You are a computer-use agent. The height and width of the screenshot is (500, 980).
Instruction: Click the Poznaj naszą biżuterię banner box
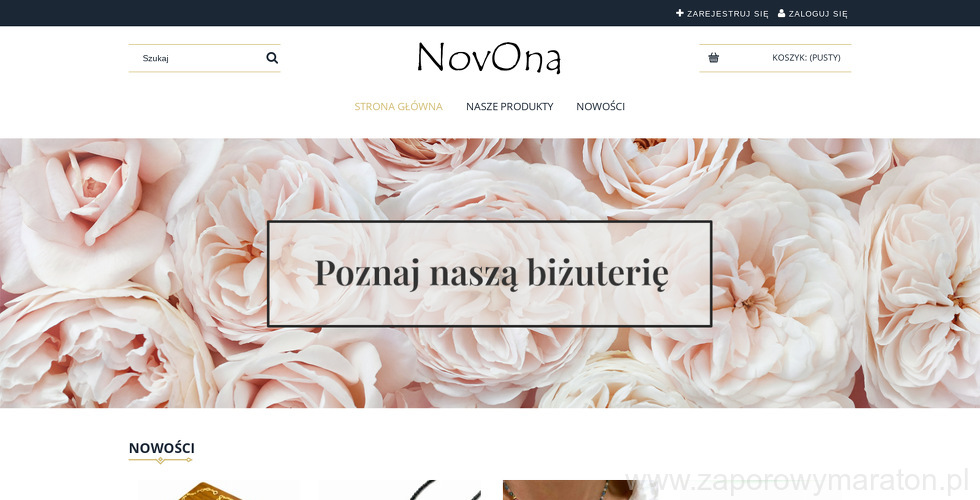click(x=490, y=274)
